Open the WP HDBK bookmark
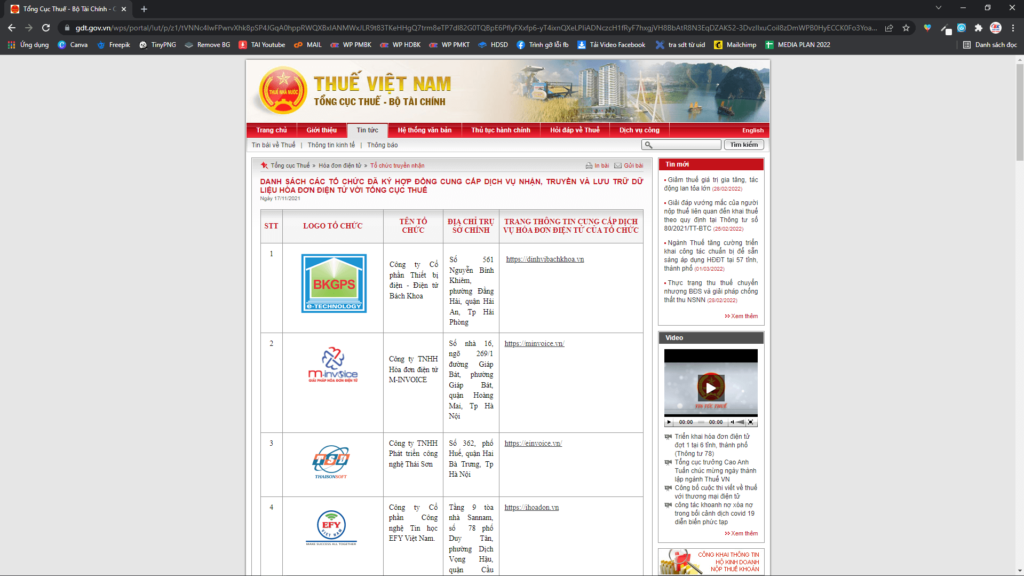The image size is (1024, 576). 400,45
